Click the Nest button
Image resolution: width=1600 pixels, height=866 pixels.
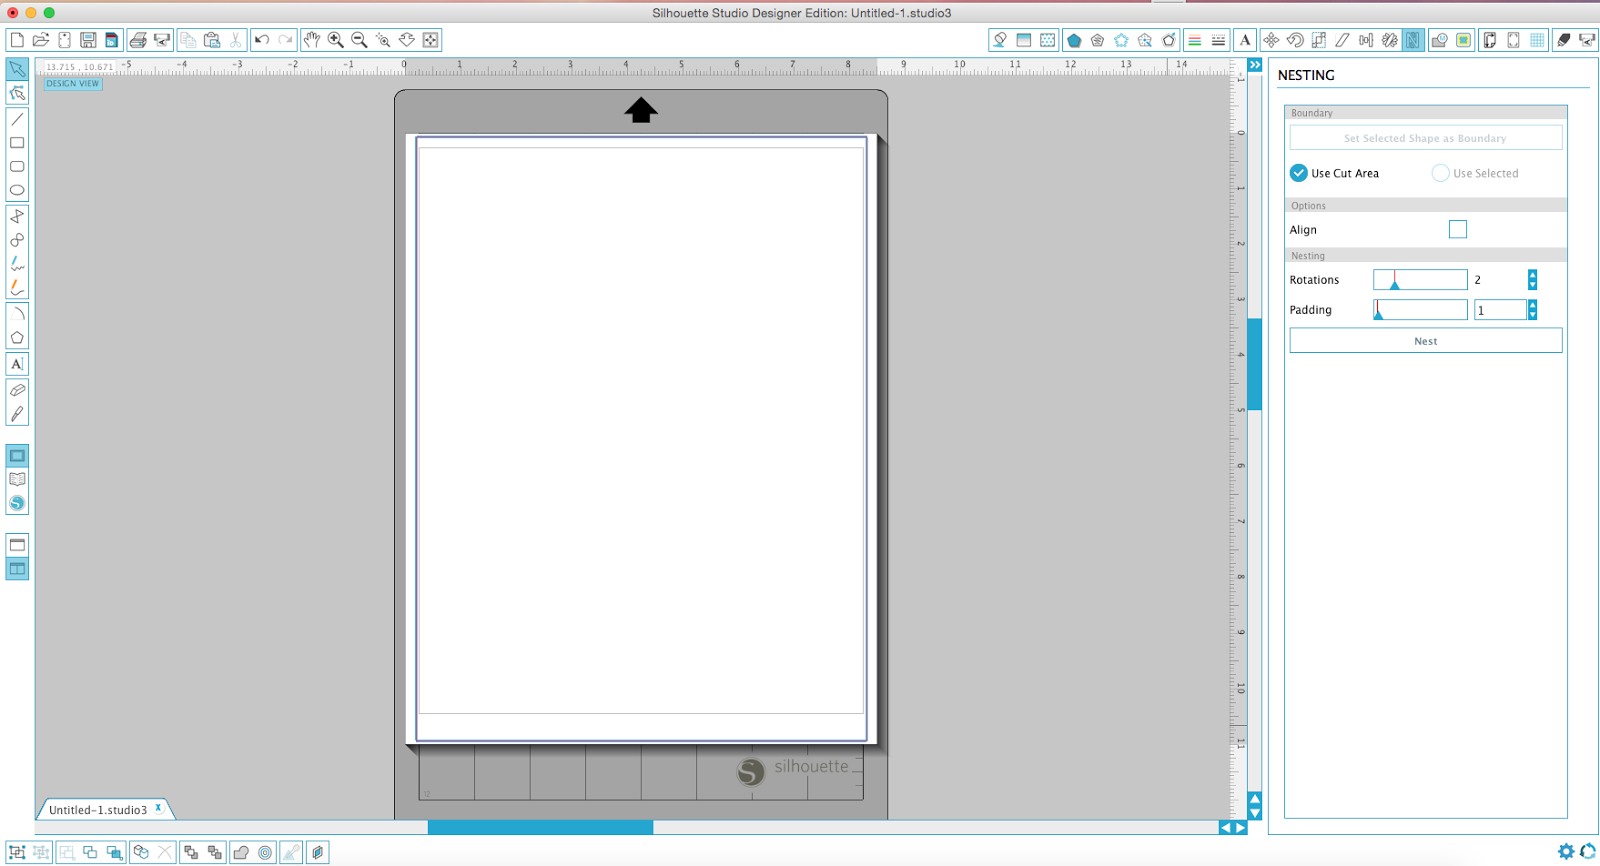1426,341
